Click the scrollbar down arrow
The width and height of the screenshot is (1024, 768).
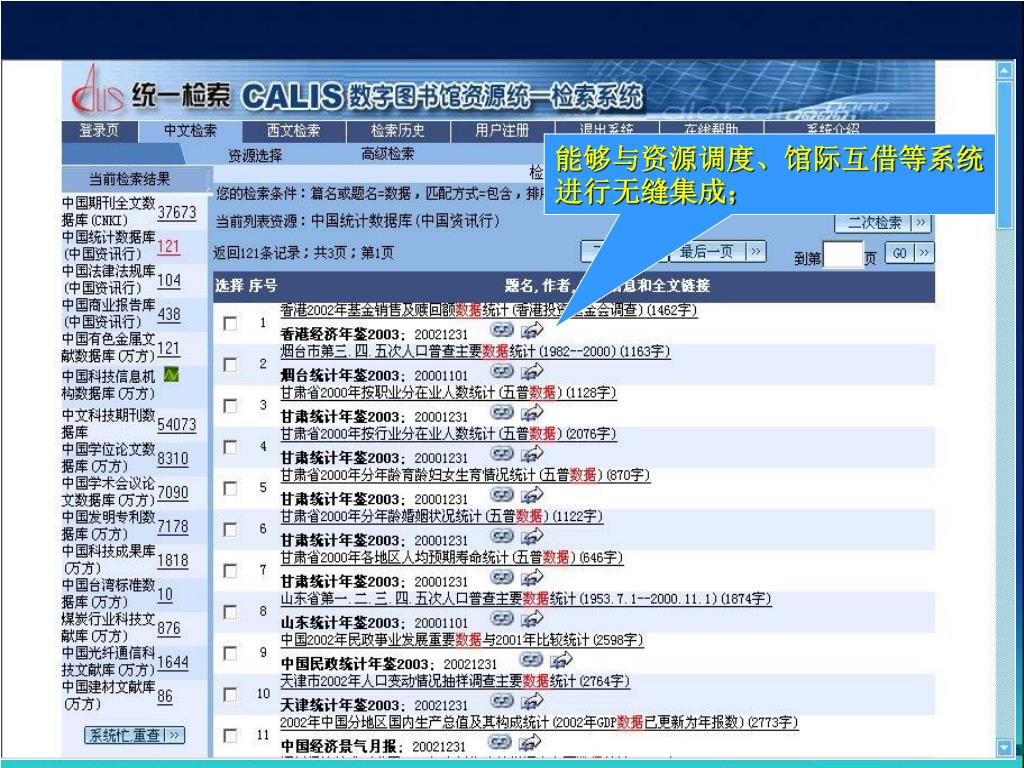click(x=1004, y=747)
